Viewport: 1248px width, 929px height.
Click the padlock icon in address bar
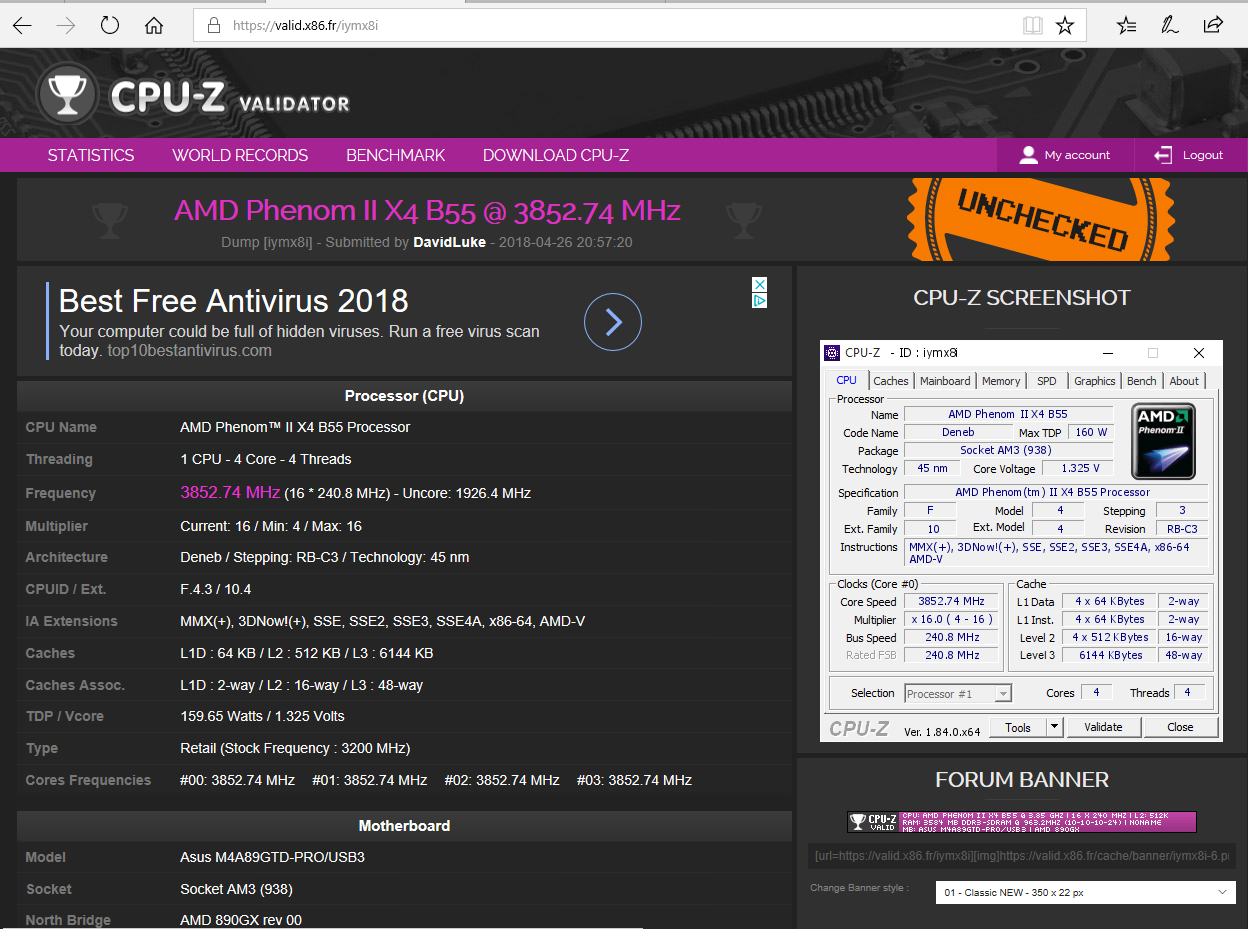(x=213, y=26)
